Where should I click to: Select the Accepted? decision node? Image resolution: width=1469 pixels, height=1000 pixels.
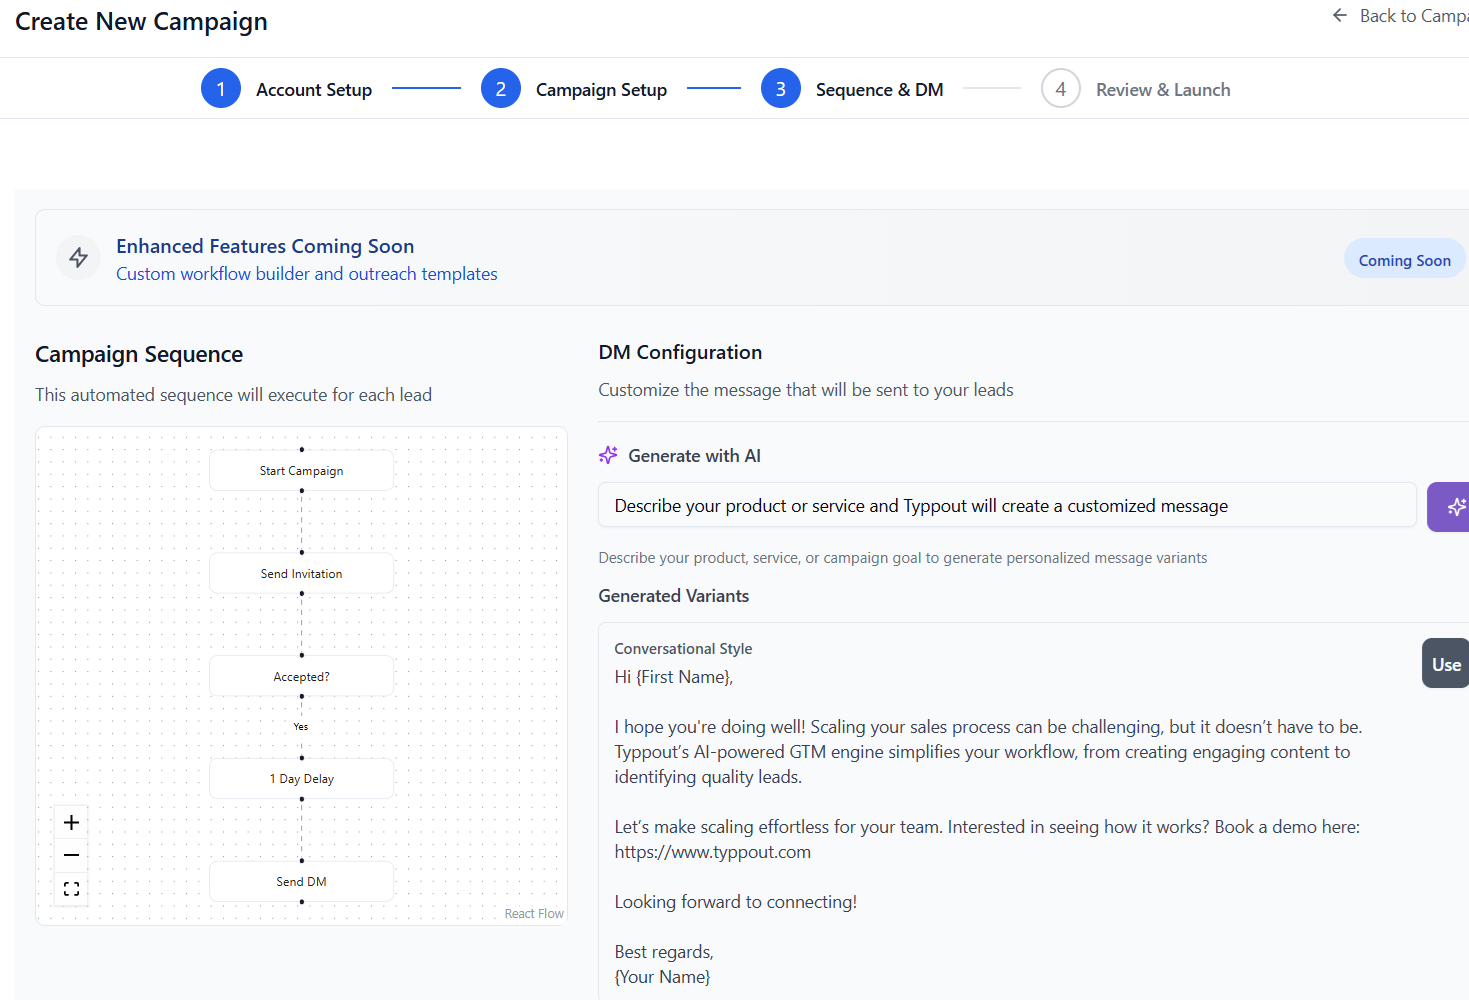click(301, 677)
